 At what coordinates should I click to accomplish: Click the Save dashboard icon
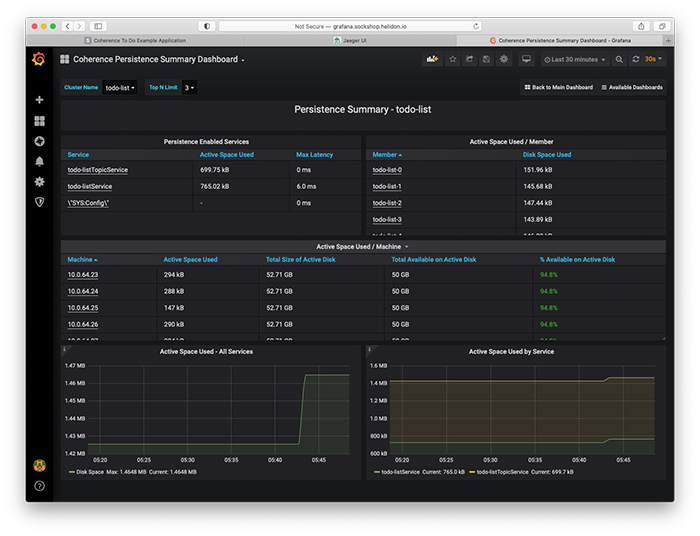tap(486, 59)
